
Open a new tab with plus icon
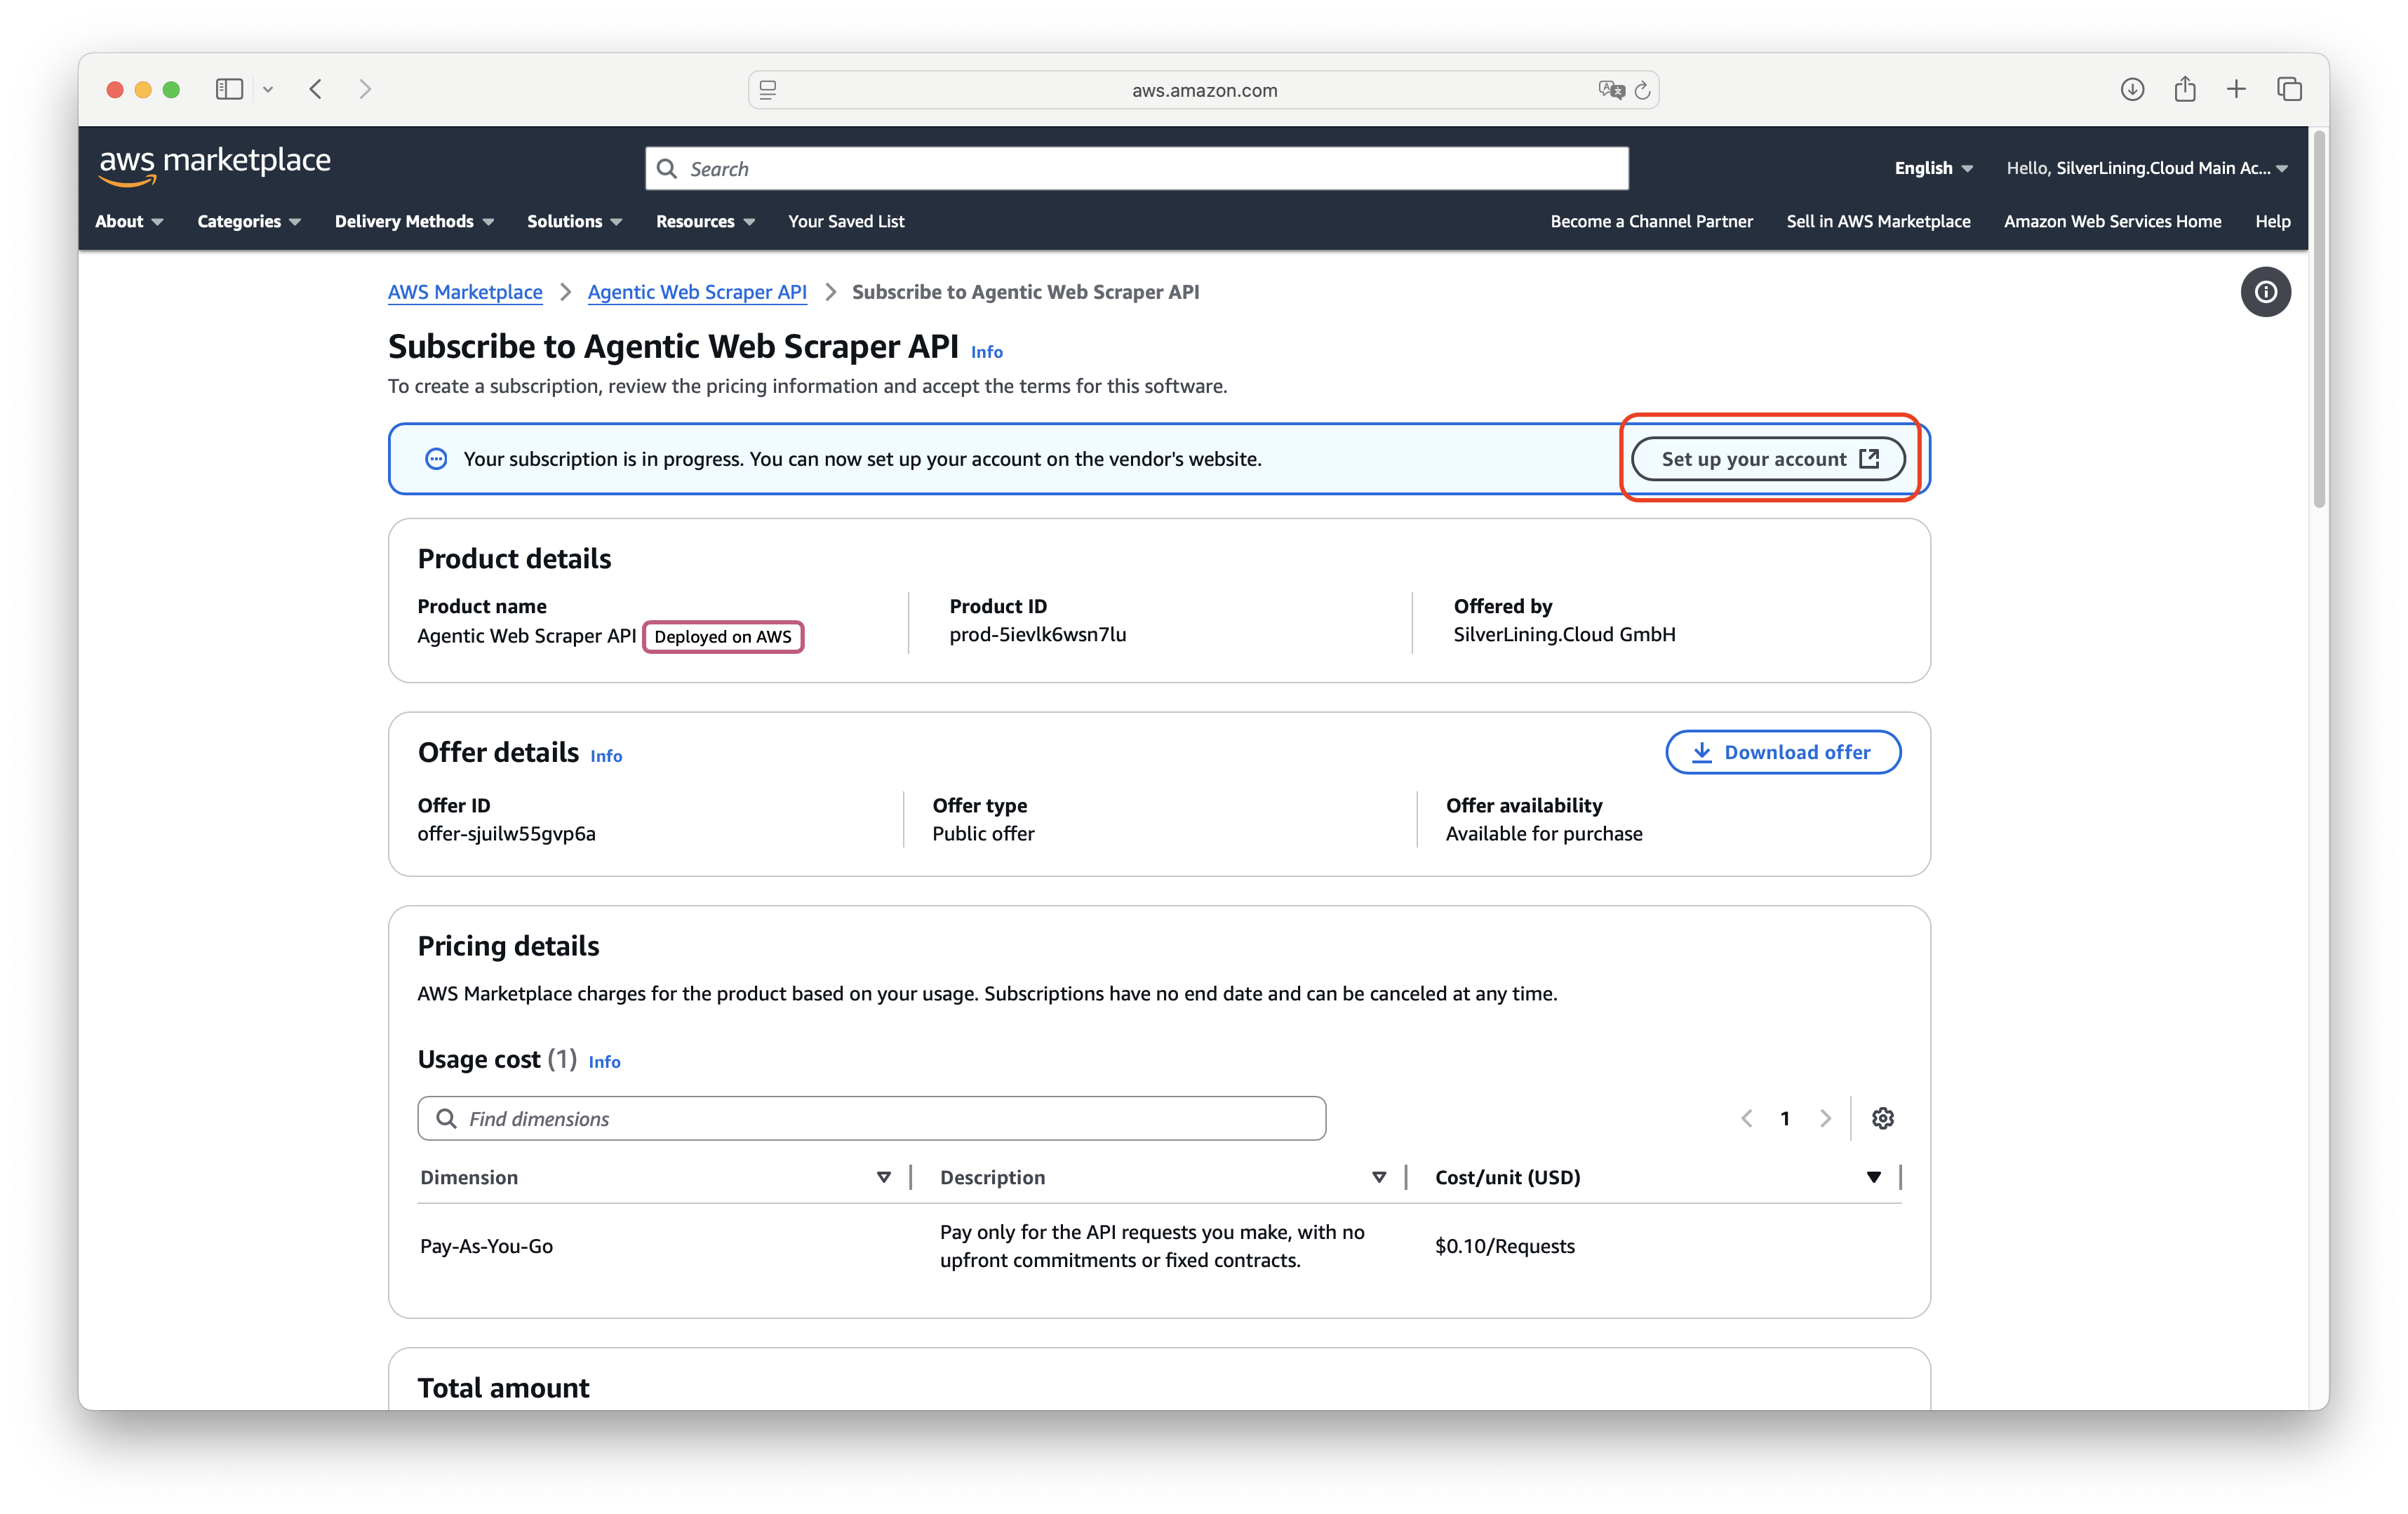[2236, 90]
